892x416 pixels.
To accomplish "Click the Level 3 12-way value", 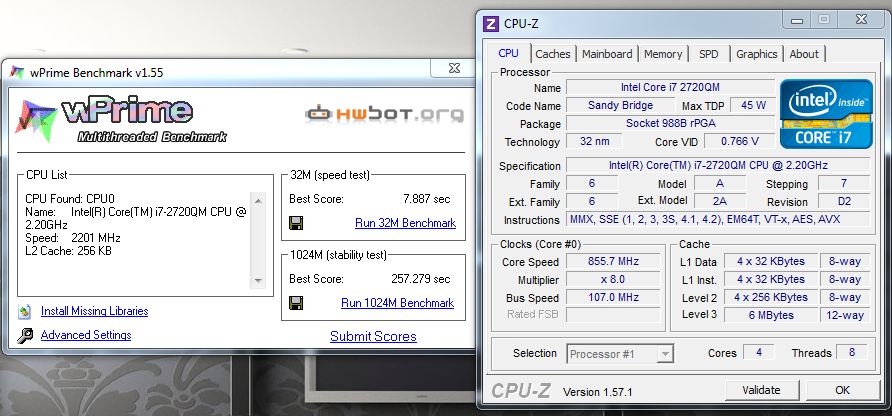I will [x=845, y=315].
